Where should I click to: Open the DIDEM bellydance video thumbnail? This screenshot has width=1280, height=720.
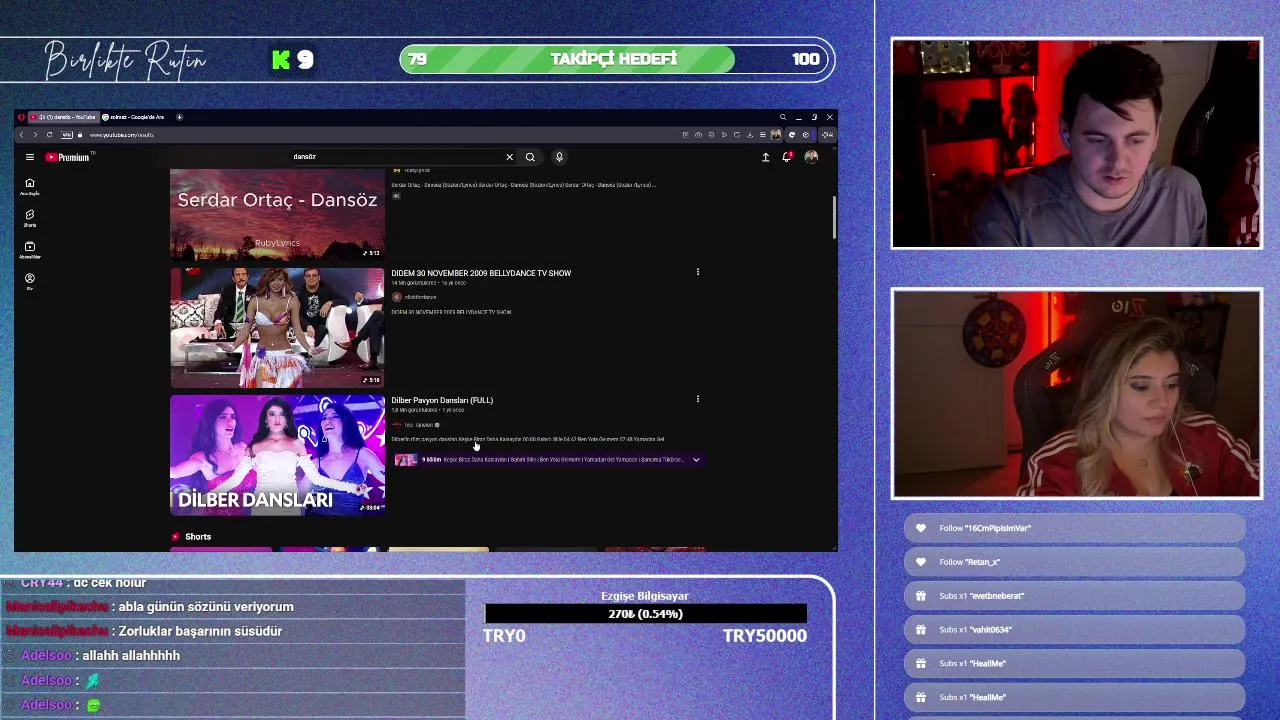[x=277, y=327]
